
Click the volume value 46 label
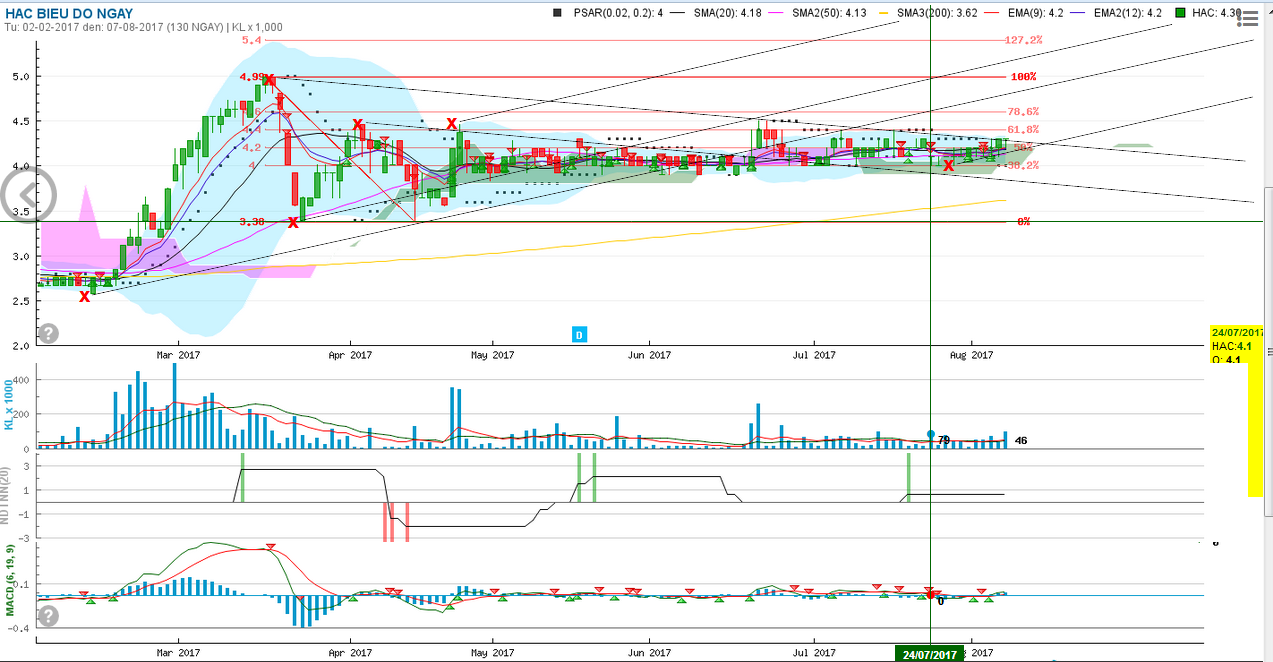tap(1021, 441)
